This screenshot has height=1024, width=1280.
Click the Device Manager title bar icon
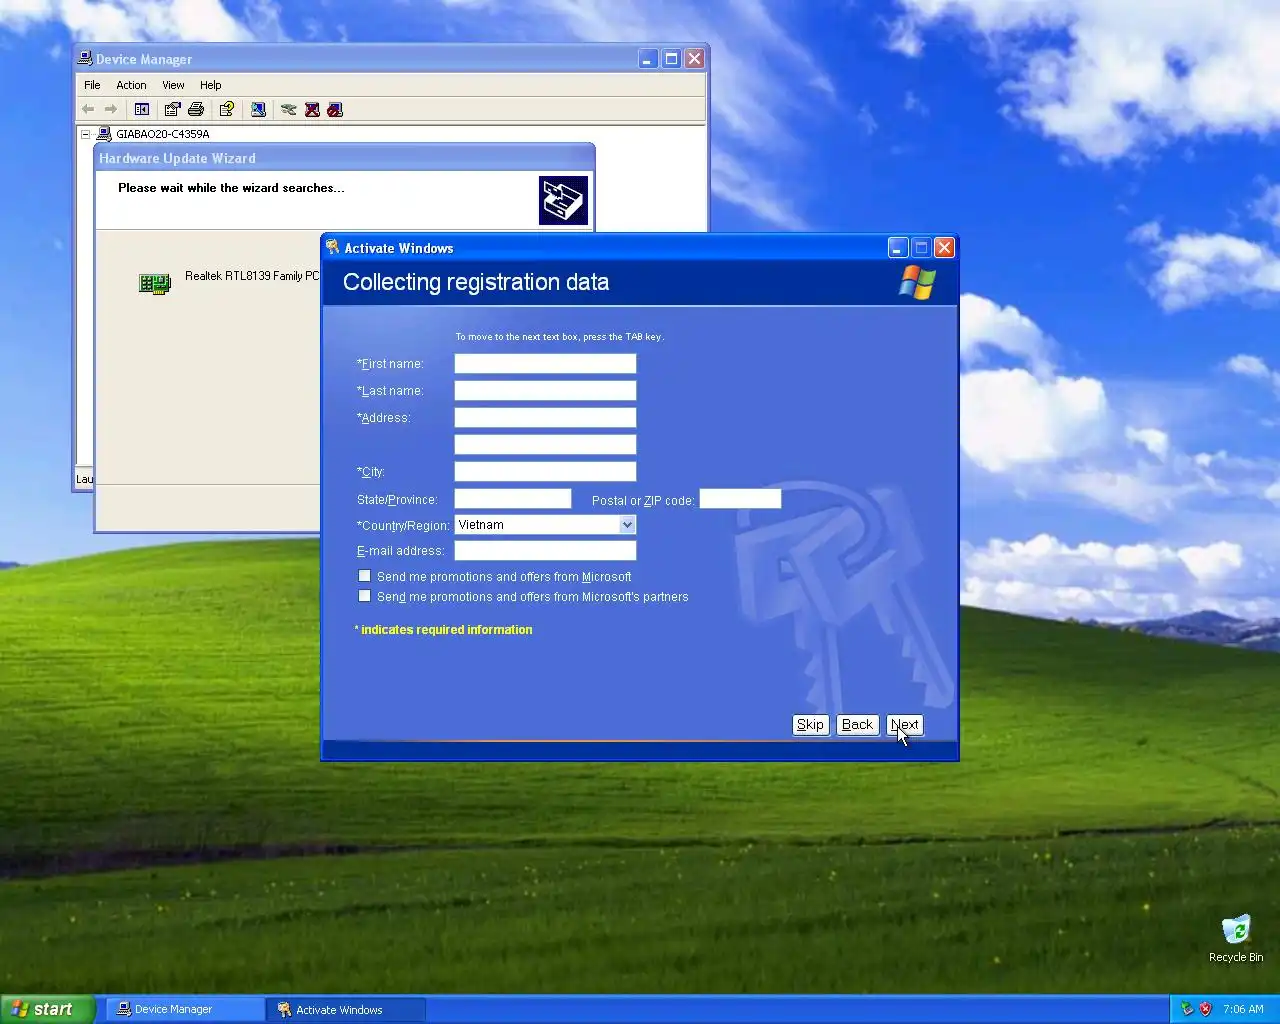[x=85, y=59]
